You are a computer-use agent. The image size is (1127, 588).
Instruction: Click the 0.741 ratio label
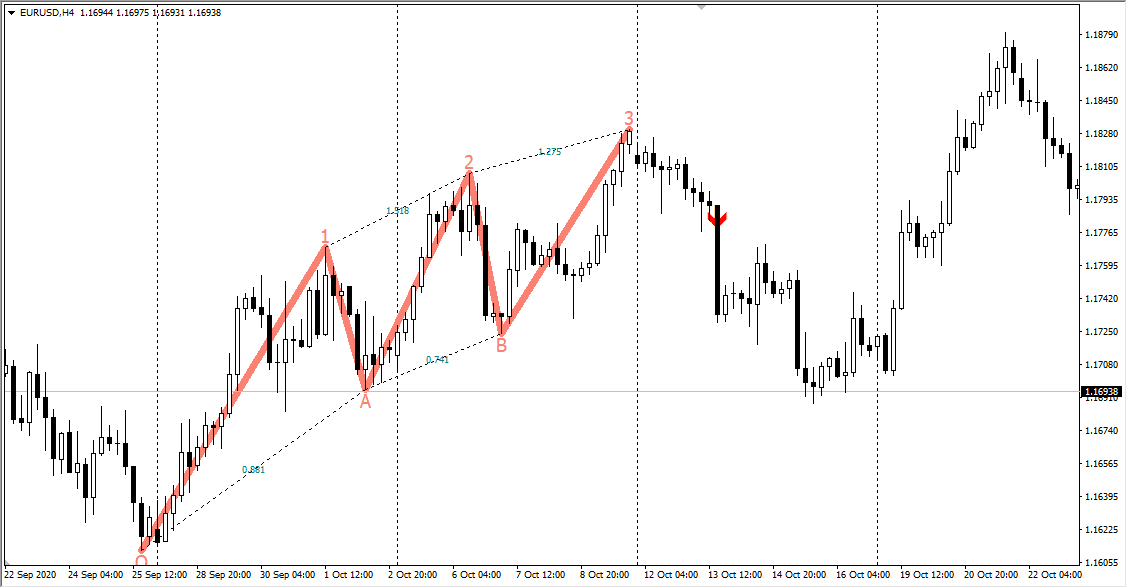click(x=437, y=359)
